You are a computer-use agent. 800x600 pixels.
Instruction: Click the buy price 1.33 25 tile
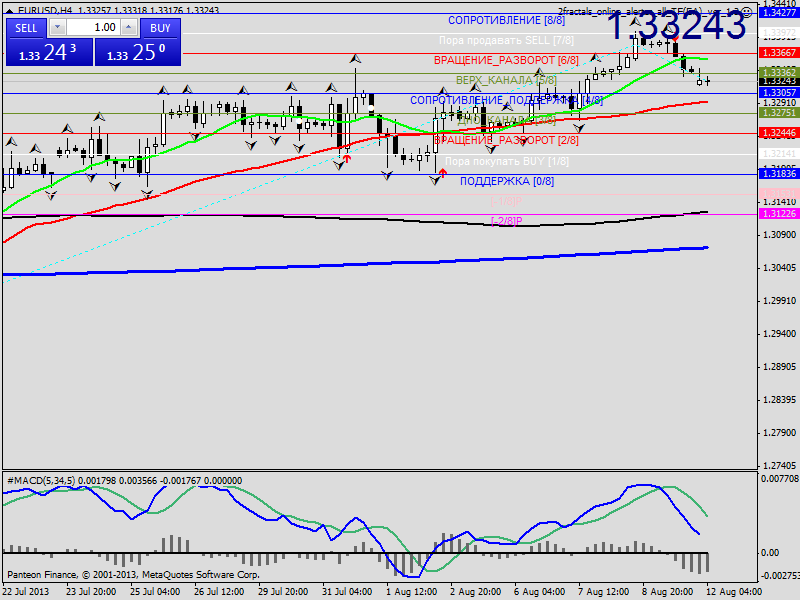[136, 53]
